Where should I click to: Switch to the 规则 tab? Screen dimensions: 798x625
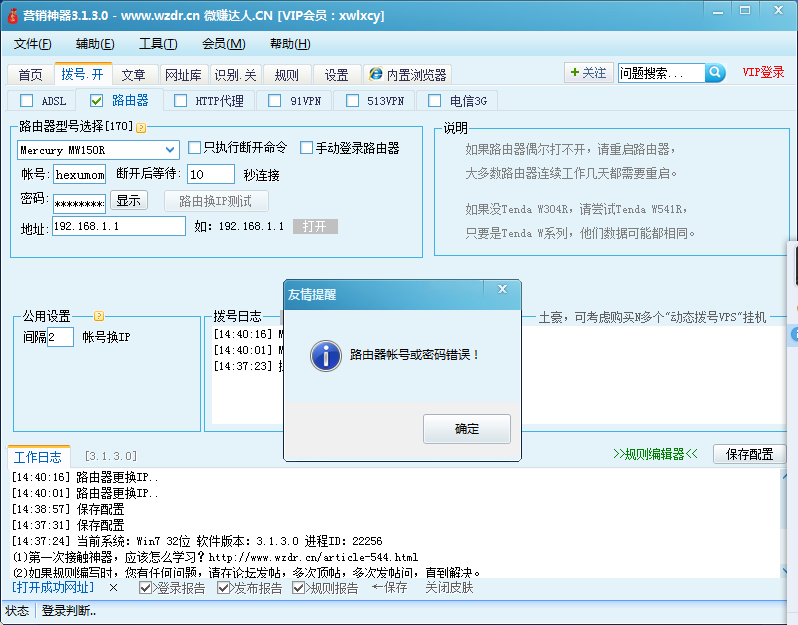[287, 75]
